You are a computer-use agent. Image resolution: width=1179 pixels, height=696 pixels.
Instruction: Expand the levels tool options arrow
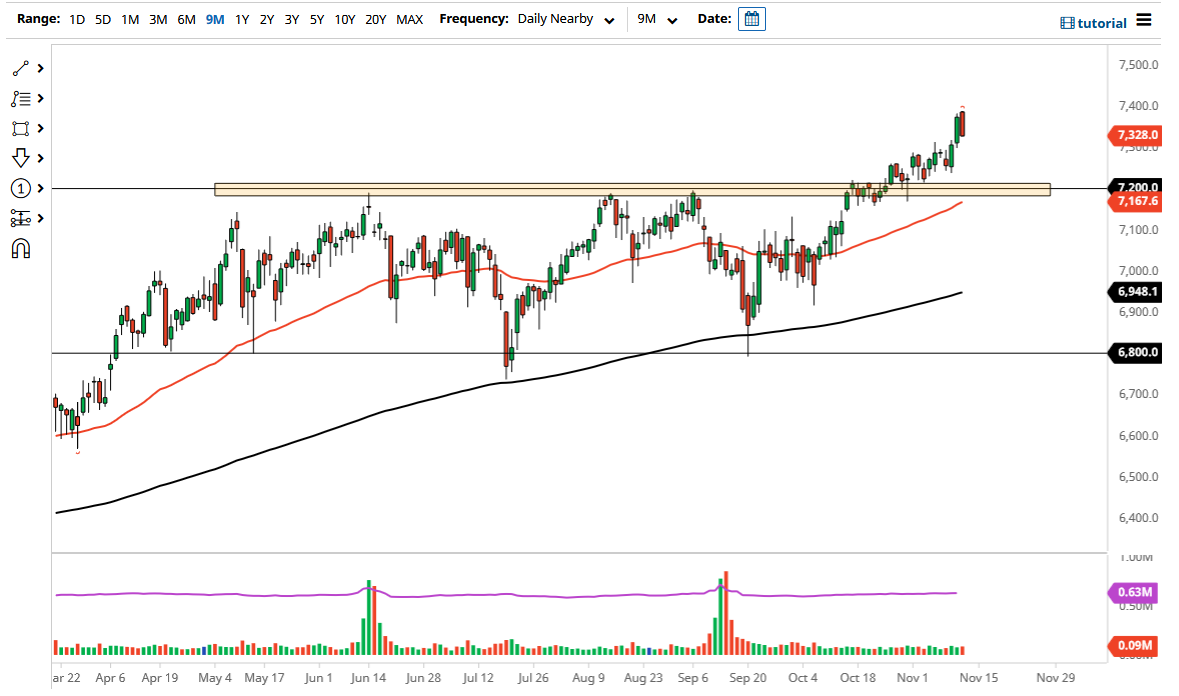pyautogui.click(x=41, y=218)
